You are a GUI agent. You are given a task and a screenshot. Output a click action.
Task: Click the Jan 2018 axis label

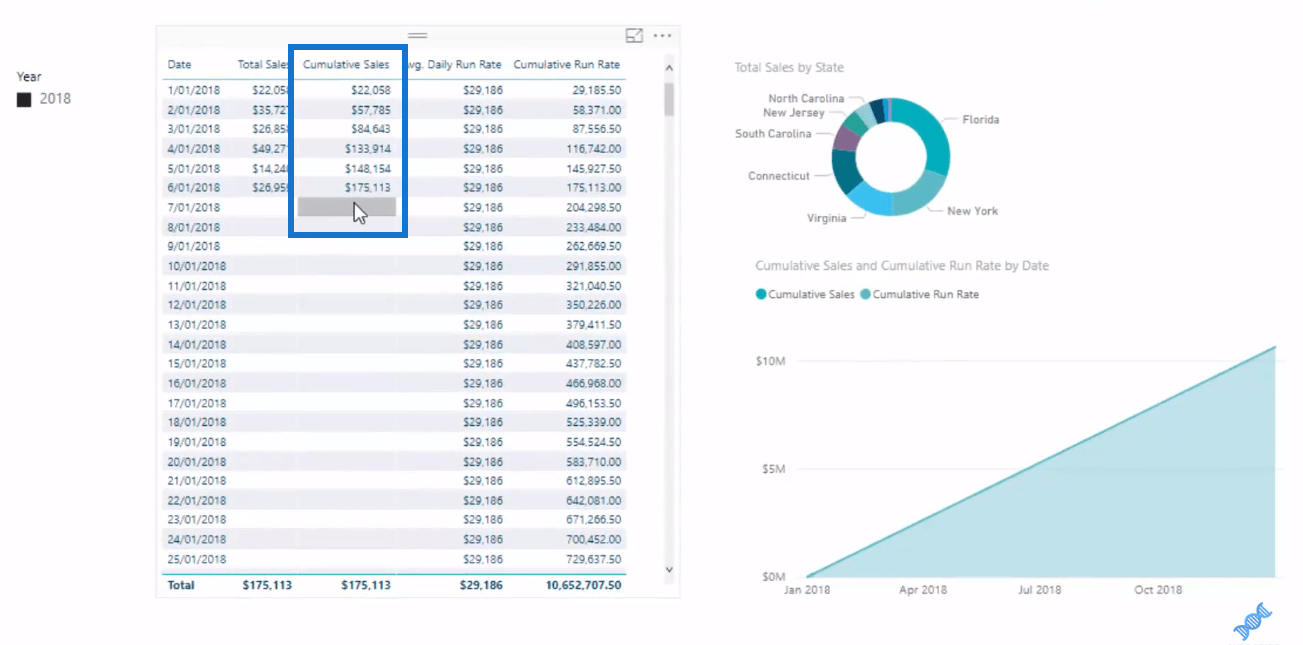805,590
